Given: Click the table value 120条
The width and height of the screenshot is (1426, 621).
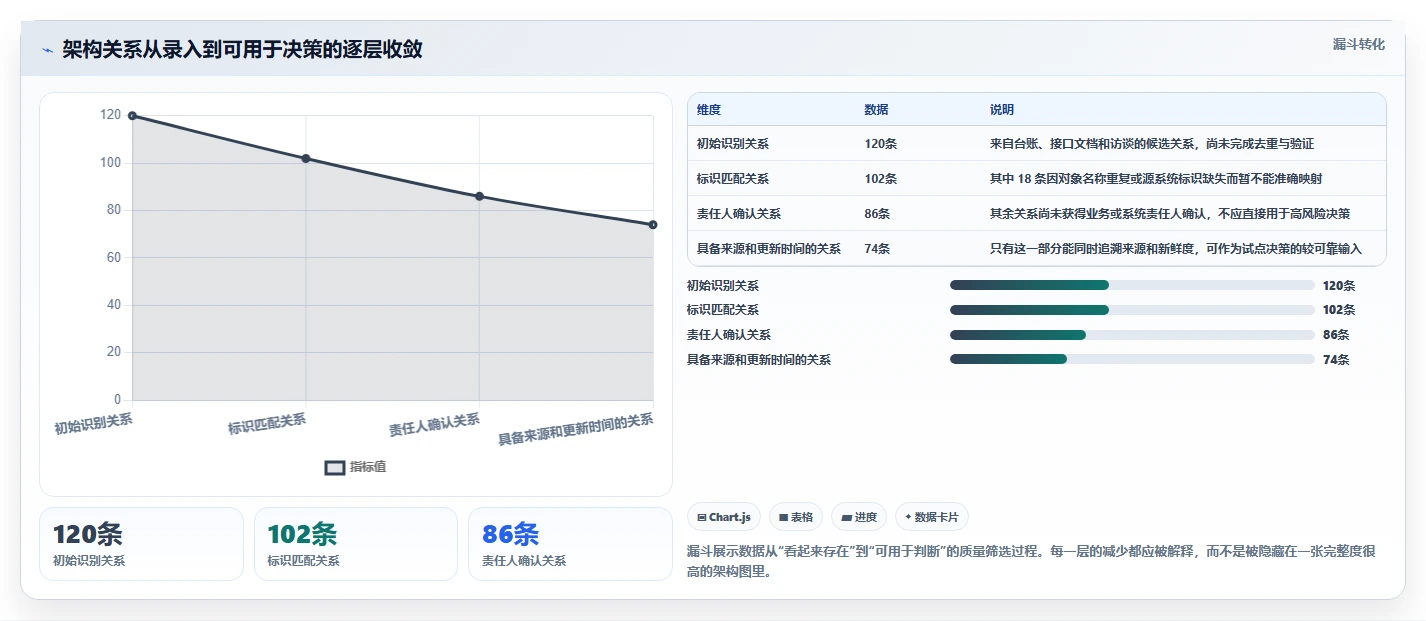Looking at the screenshot, I should coord(881,144).
